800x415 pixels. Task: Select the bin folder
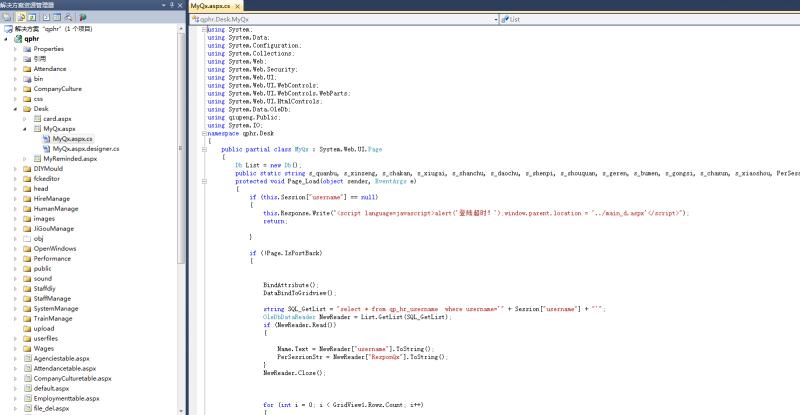tap(38, 79)
